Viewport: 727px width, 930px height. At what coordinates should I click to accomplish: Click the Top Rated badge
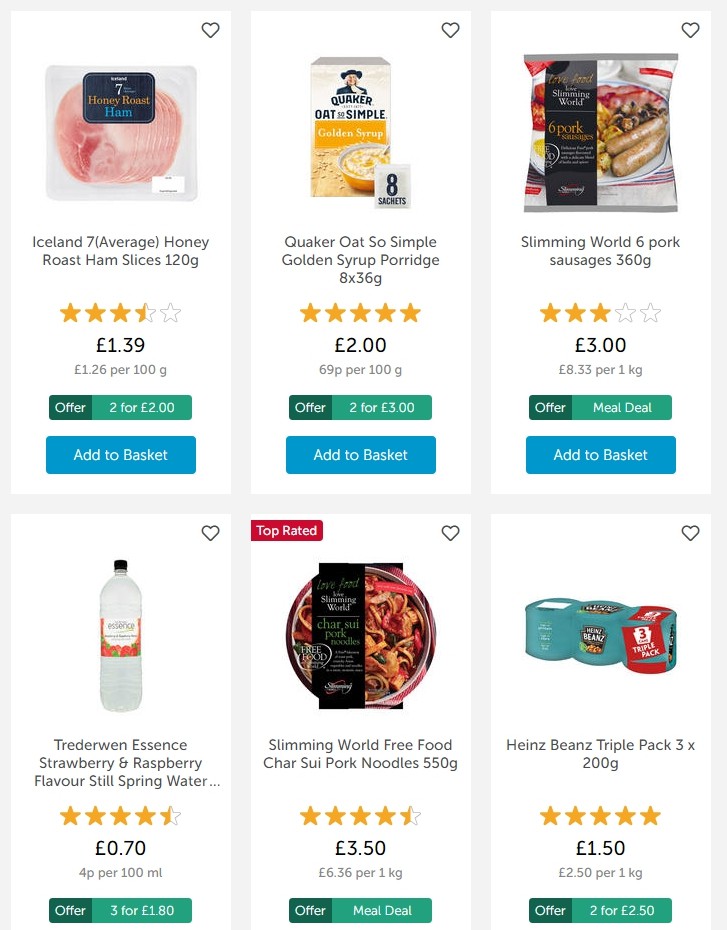pos(287,531)
